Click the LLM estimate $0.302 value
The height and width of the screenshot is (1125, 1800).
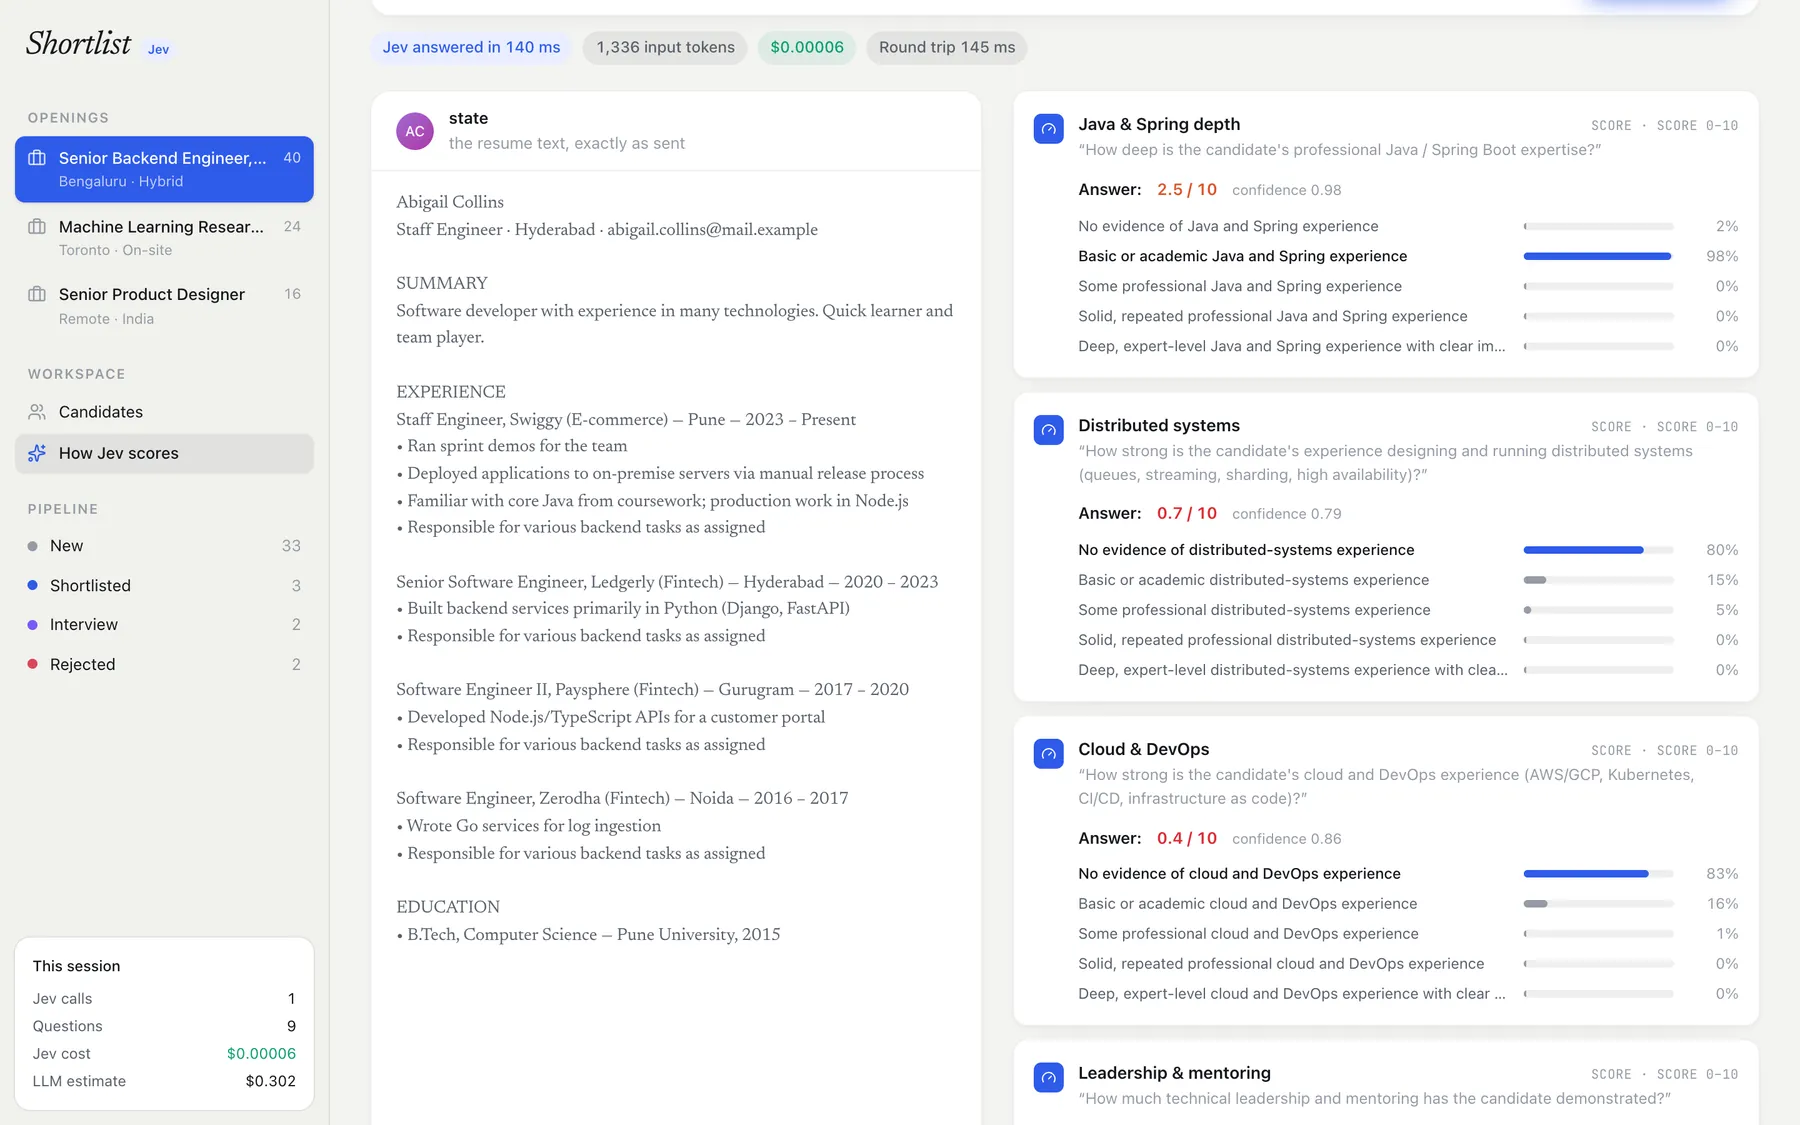click(271, 1081)
